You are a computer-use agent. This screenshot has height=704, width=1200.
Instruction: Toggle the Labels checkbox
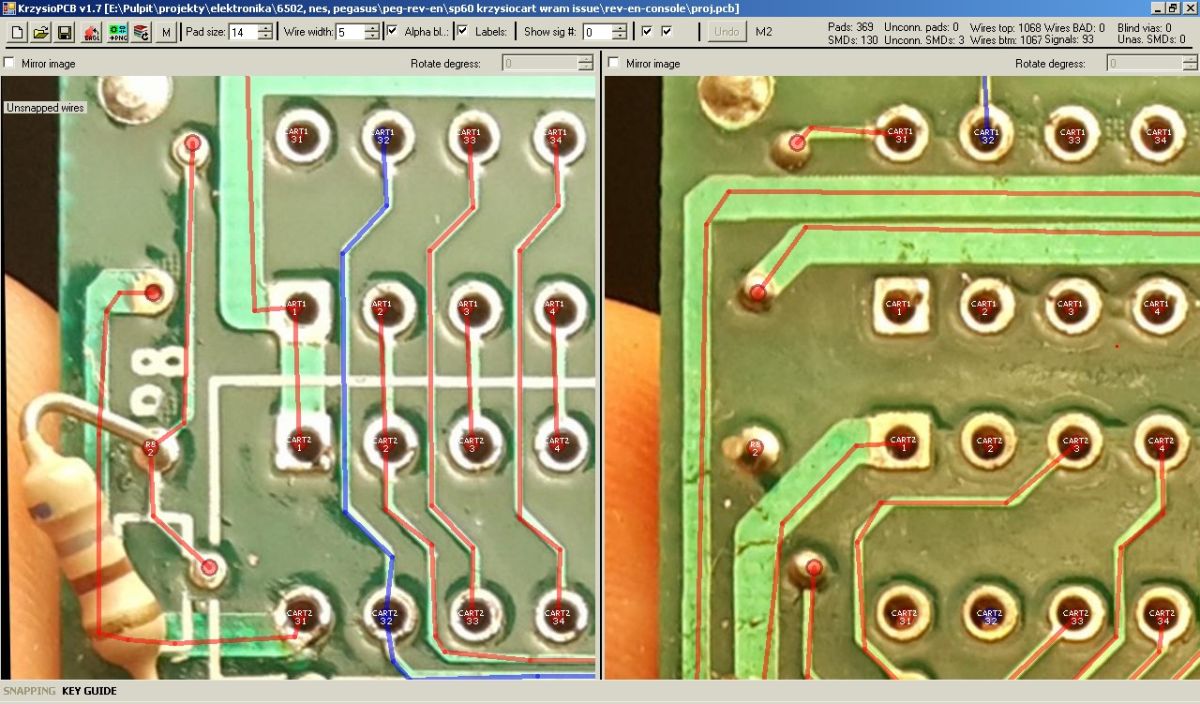pos(462,31)
